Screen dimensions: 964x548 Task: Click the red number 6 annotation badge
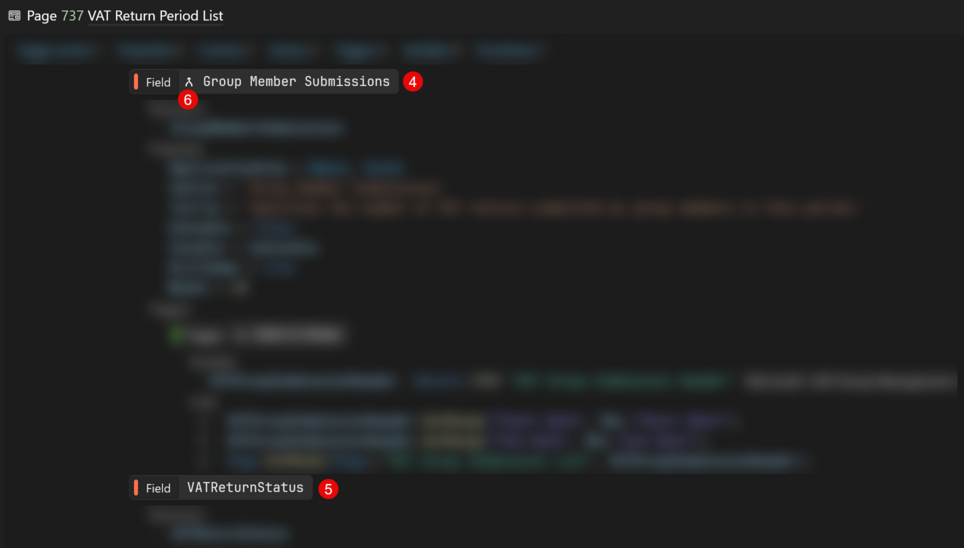click(187, 100)
